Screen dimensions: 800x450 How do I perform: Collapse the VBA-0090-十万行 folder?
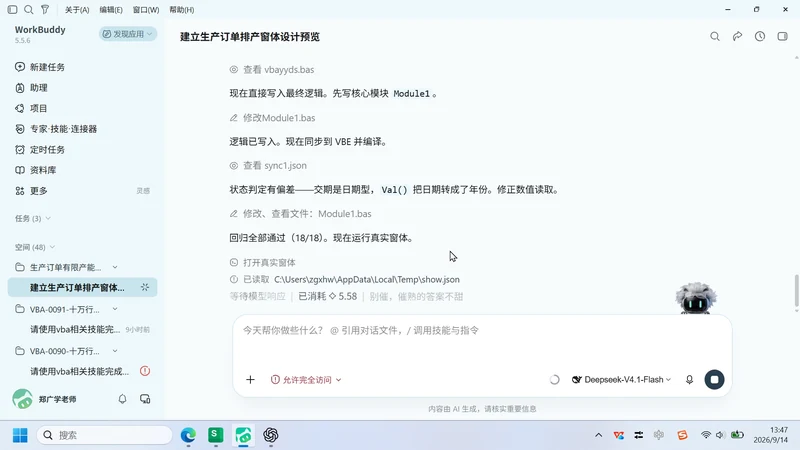(115, 351)
